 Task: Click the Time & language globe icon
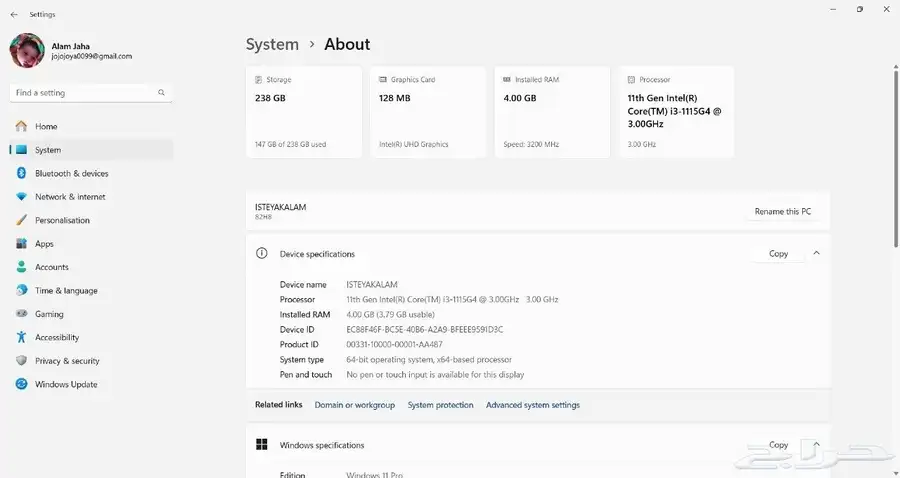(21, 290)
